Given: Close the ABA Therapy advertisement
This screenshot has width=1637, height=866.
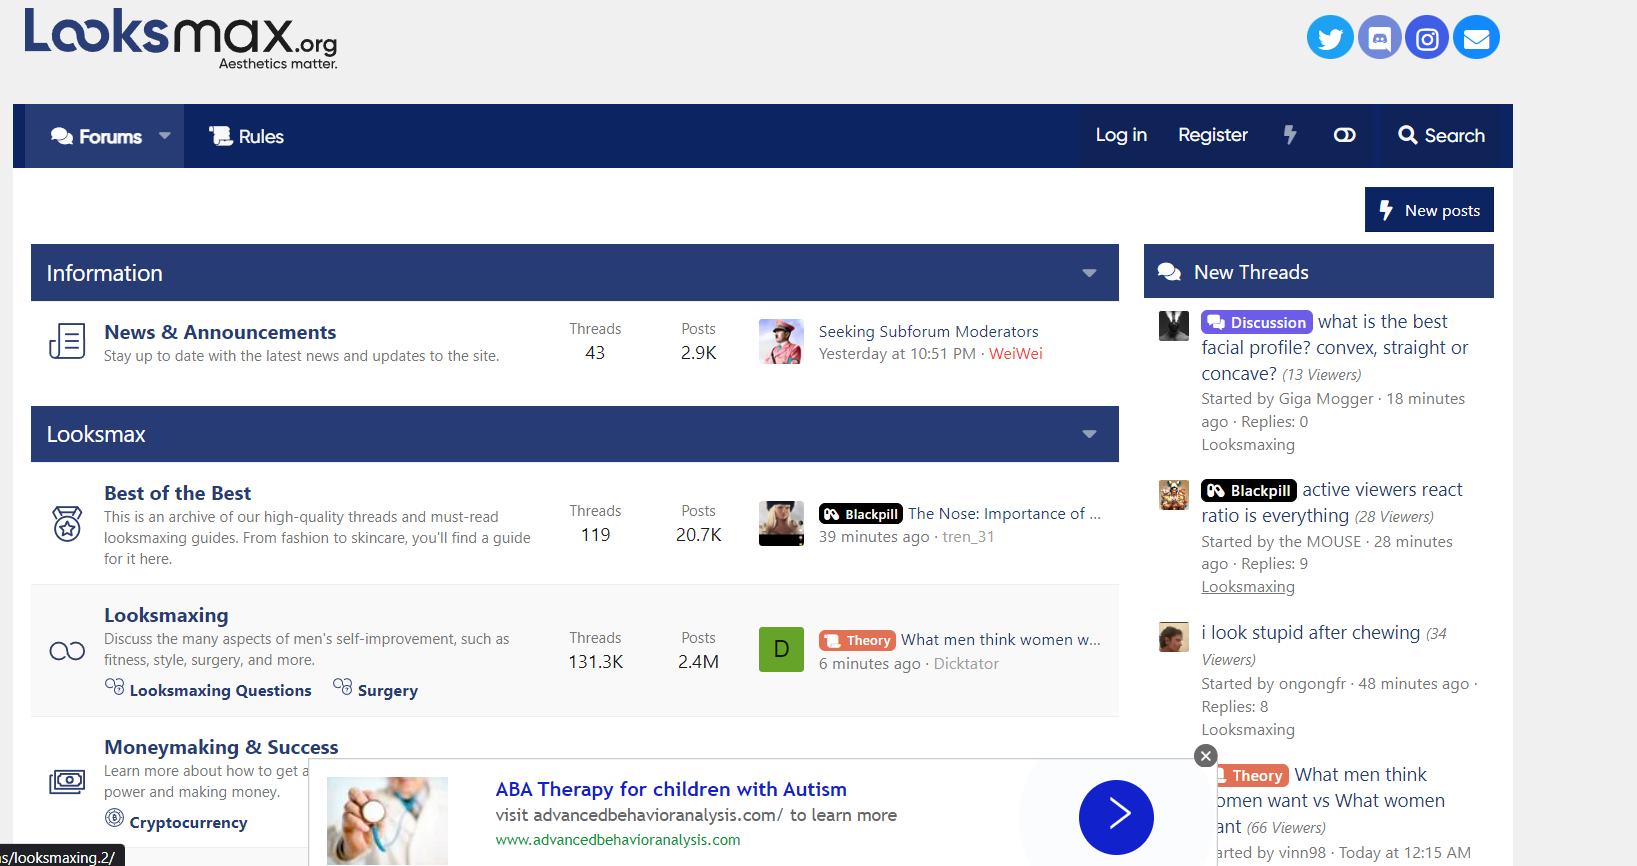Looking at the screenshot, I should pyautogui.click(x=1206, y=756).
